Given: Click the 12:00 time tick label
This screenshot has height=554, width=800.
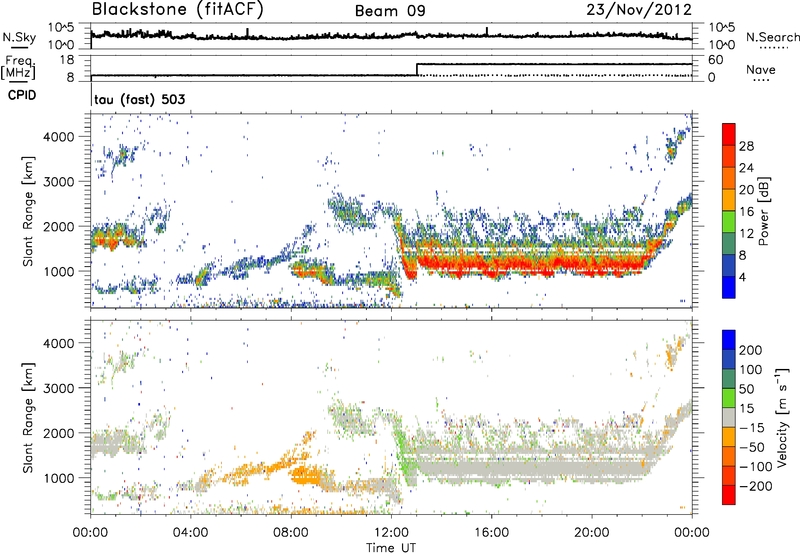Looking at the screenshot, I should point(391,533).
